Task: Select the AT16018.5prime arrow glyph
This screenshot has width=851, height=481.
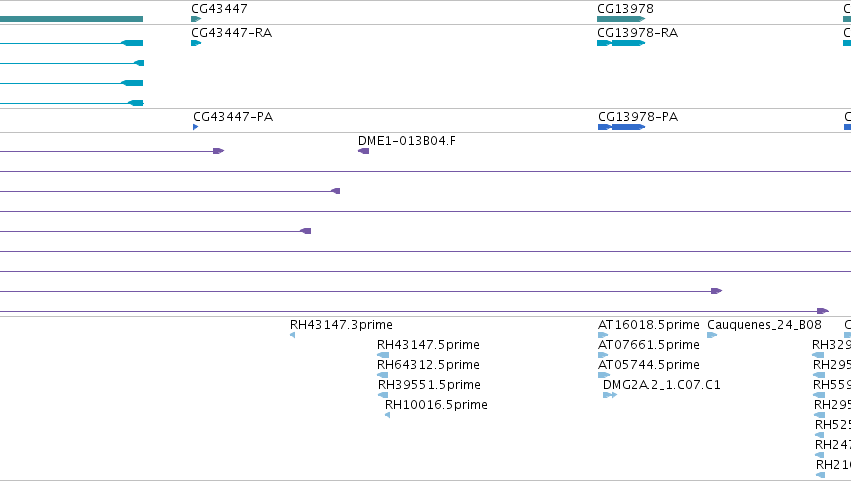Action: tap(603, 335)
